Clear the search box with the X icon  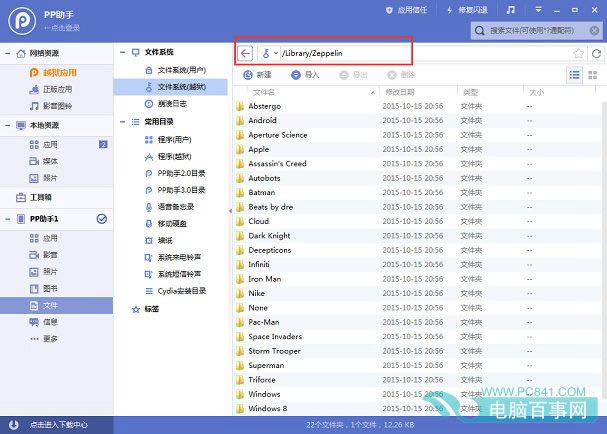tap(594, 31)
